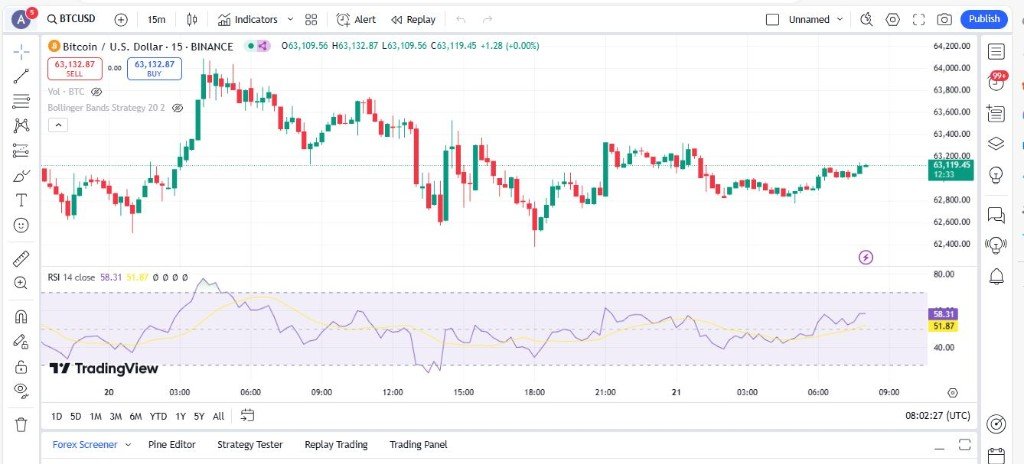Open the chats speech bubbles icon
Image resolution: width=1024 pixels, height=464 pixels.
tap(996, 214)
